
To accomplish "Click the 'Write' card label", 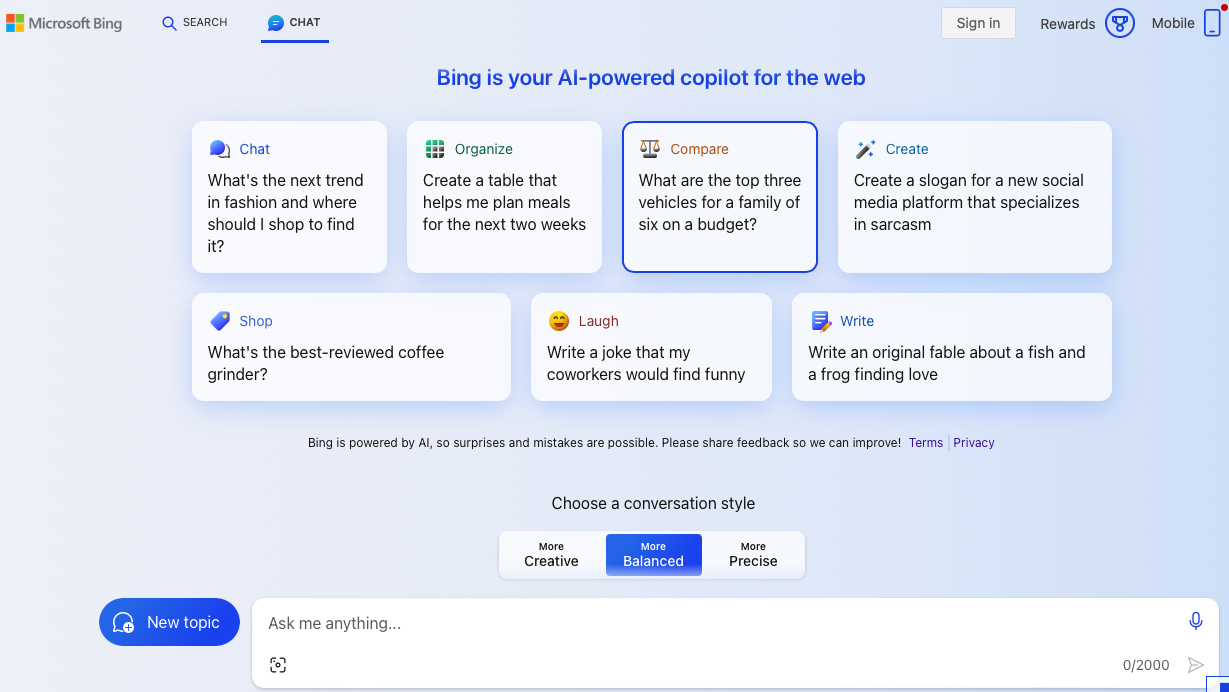I will pos(857,321).
